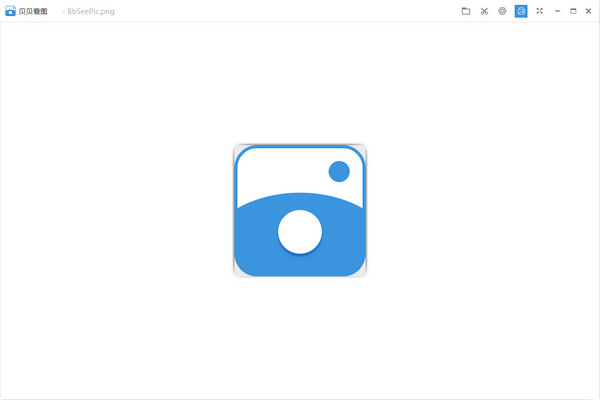Close the image viewer window

point(589,11)
